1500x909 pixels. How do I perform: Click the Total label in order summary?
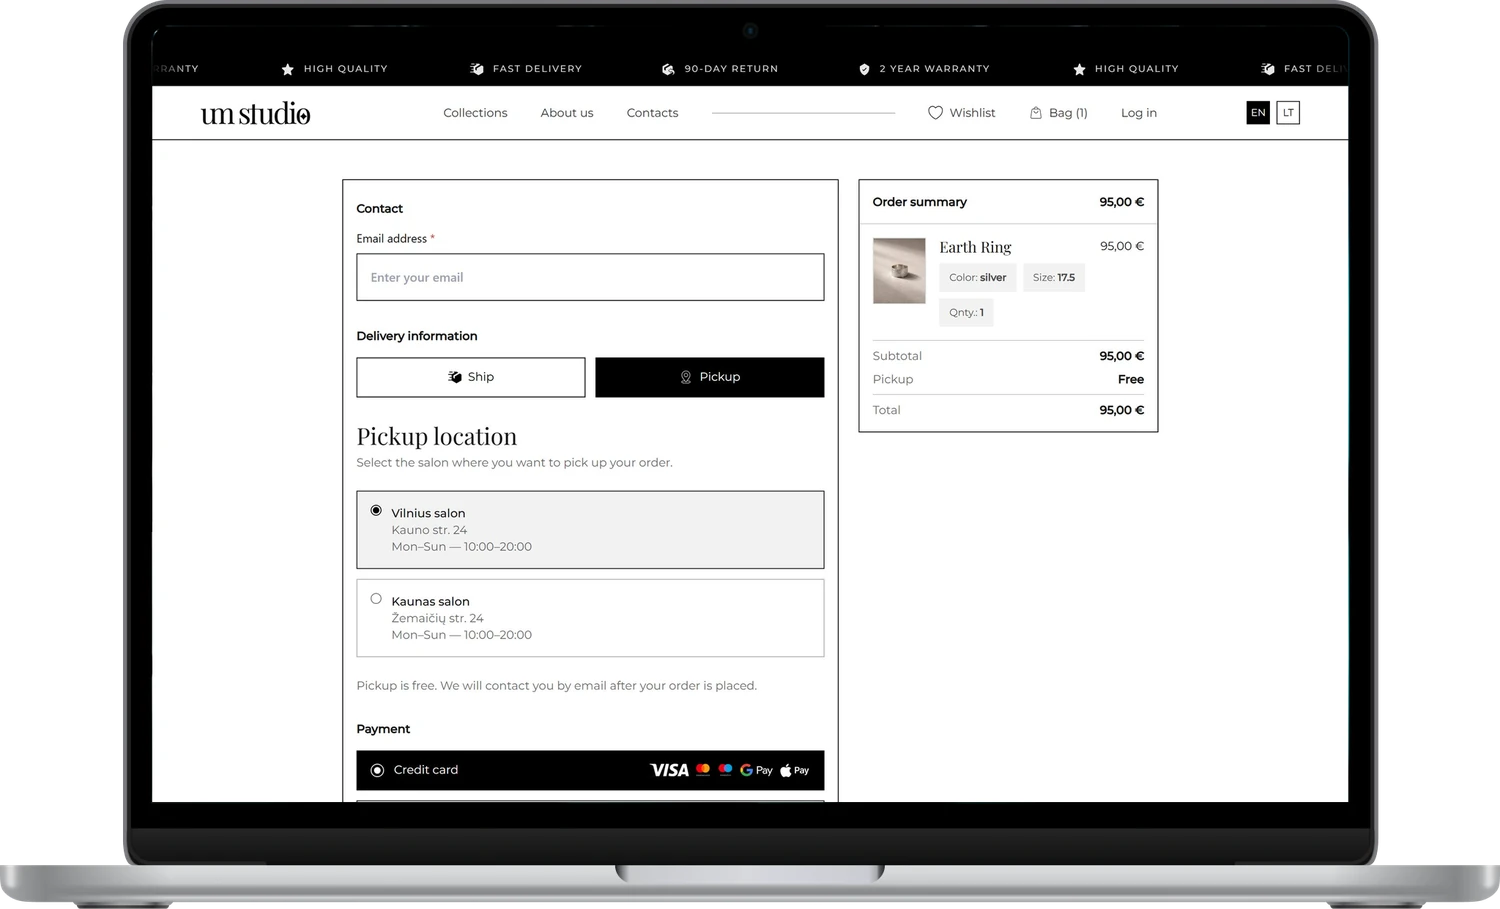pyautogui.click(x=886, y=410)
